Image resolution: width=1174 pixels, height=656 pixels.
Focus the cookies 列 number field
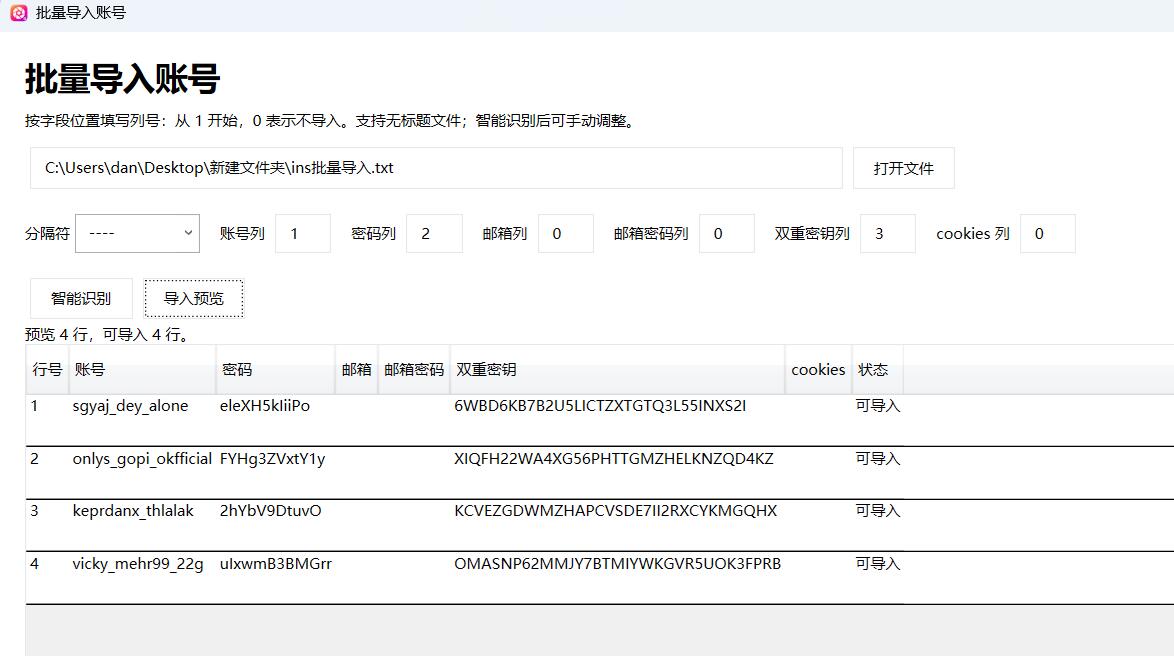(x=1048, y=234)
